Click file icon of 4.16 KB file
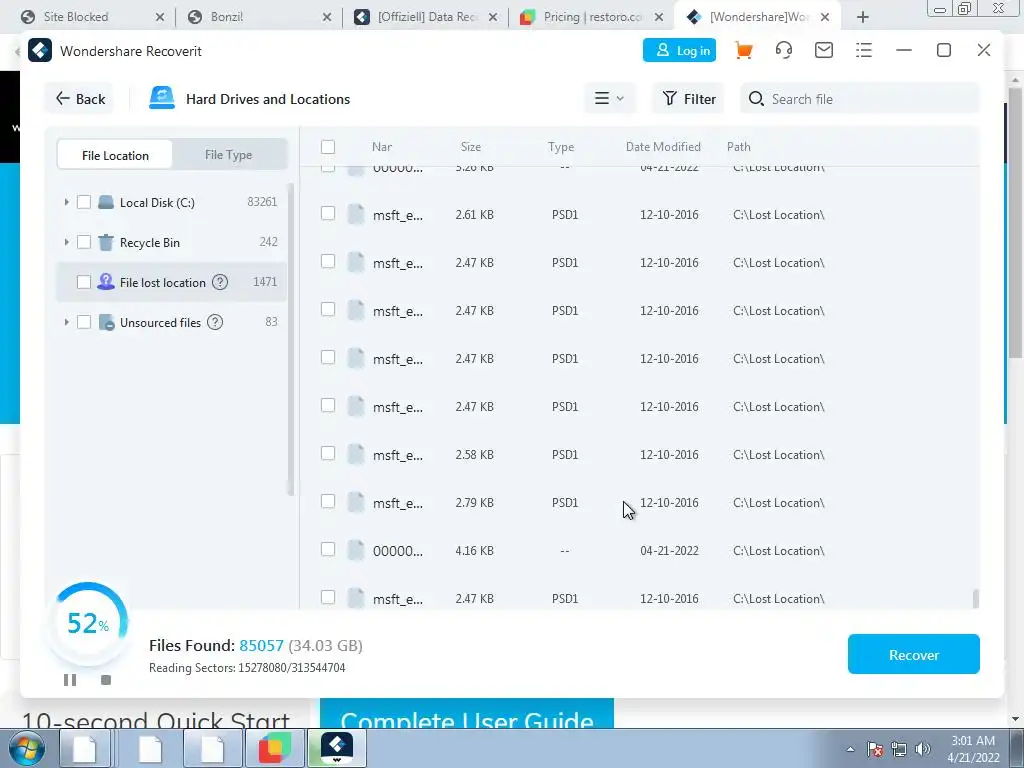 [355, 551]
